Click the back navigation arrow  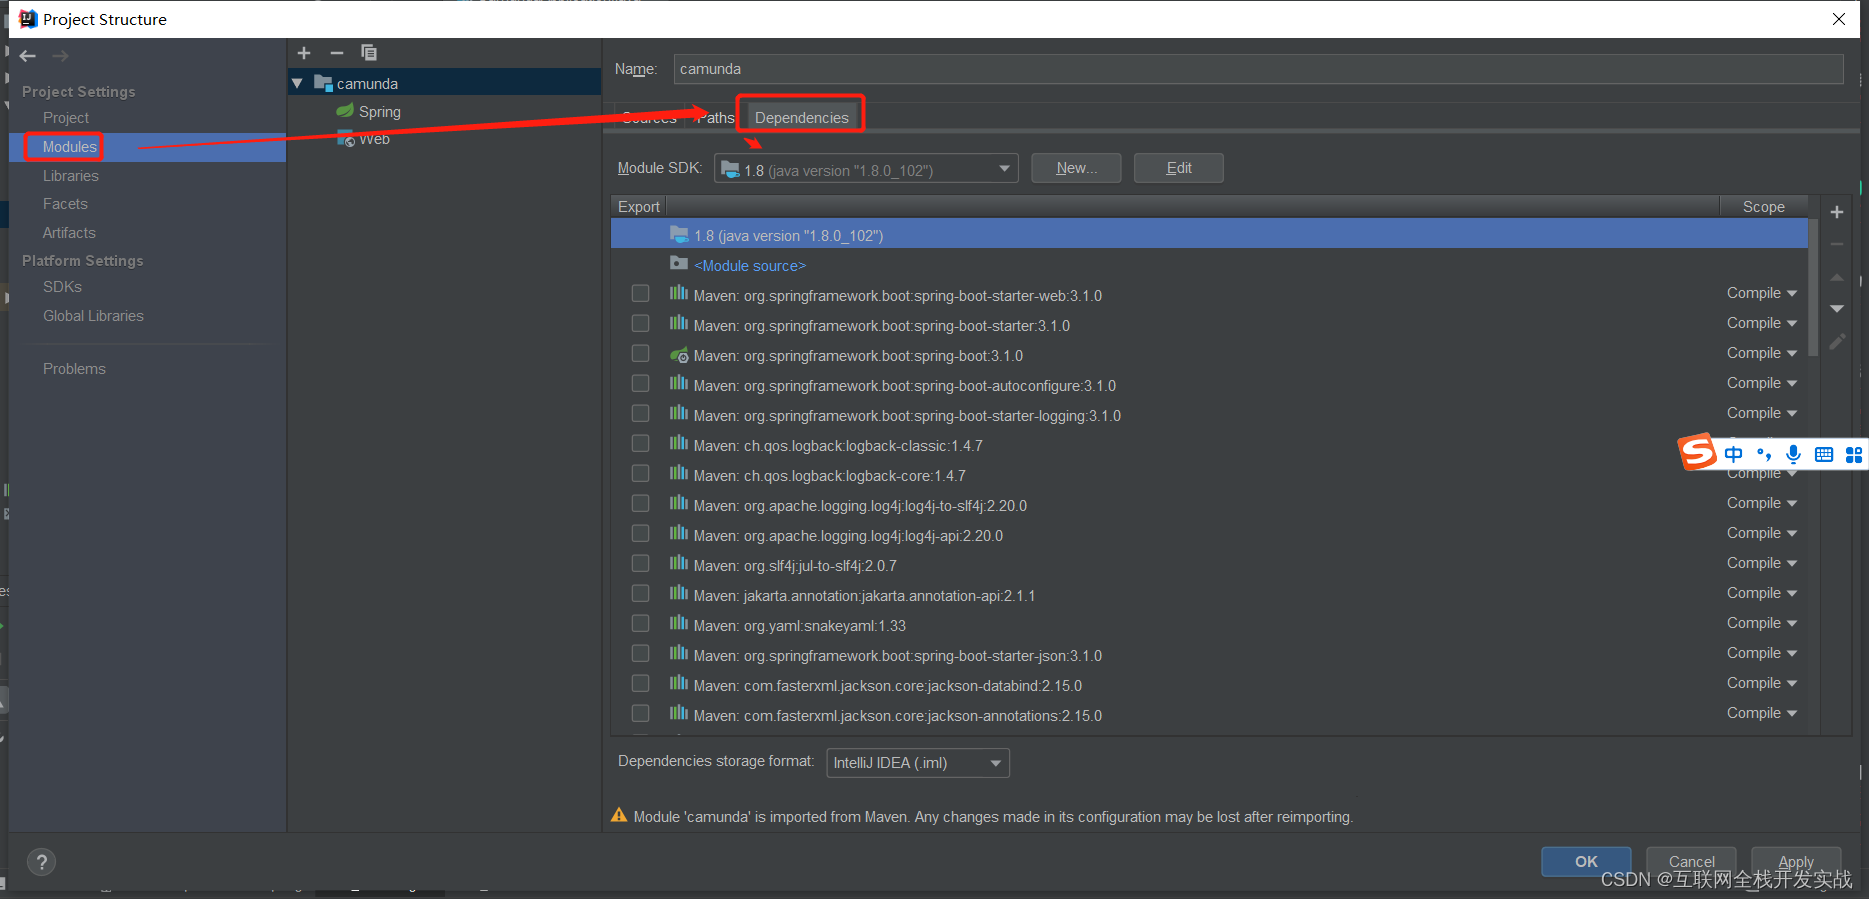[28, 56]
